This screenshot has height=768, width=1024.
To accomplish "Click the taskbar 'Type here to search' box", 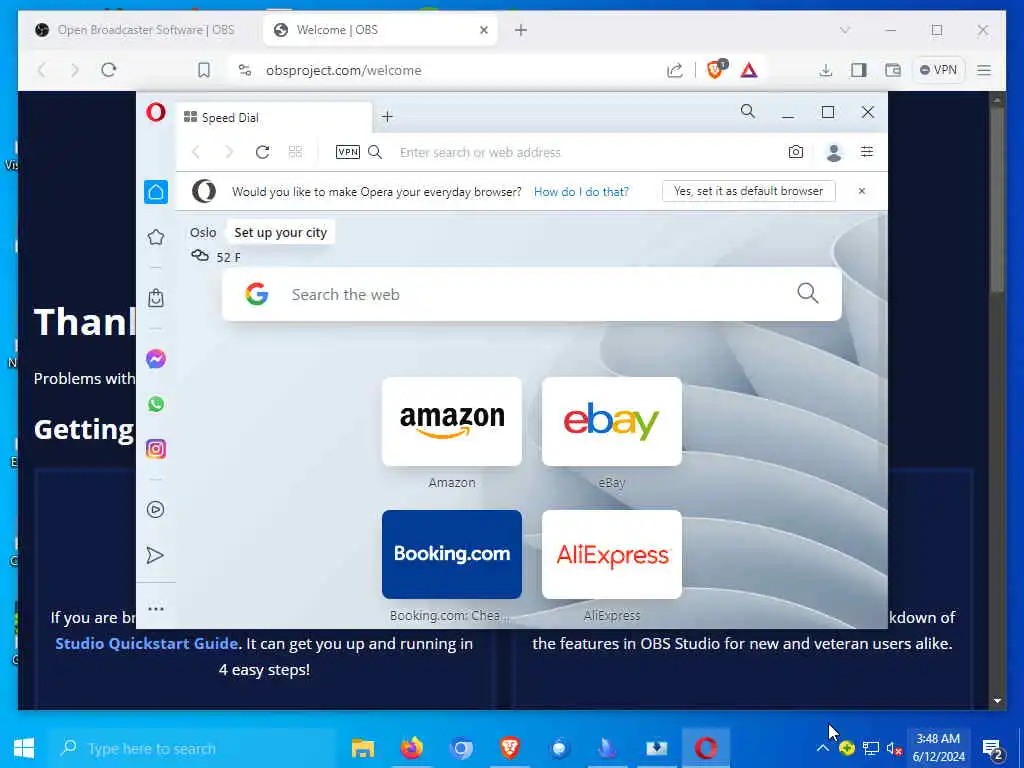I will [x=193, y=748].
